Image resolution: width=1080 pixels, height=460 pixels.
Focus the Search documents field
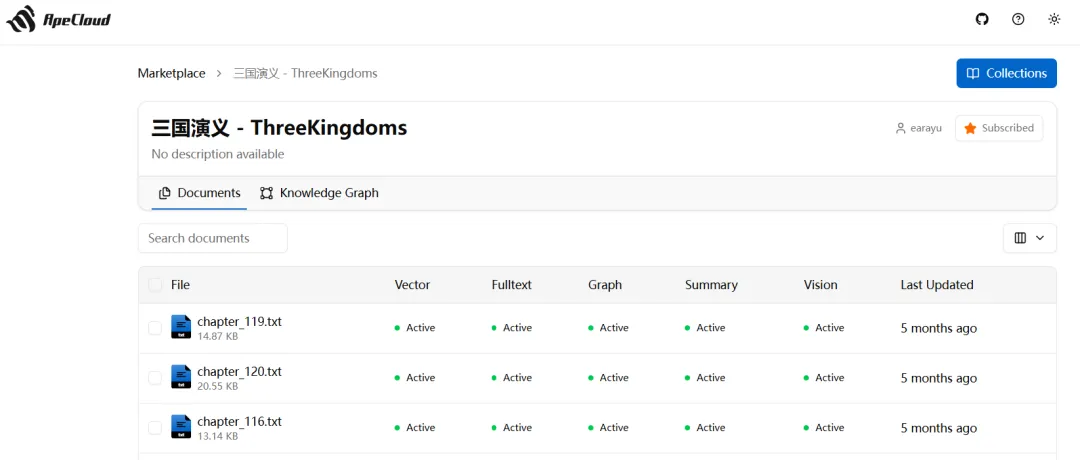click(x=212, y=238)
